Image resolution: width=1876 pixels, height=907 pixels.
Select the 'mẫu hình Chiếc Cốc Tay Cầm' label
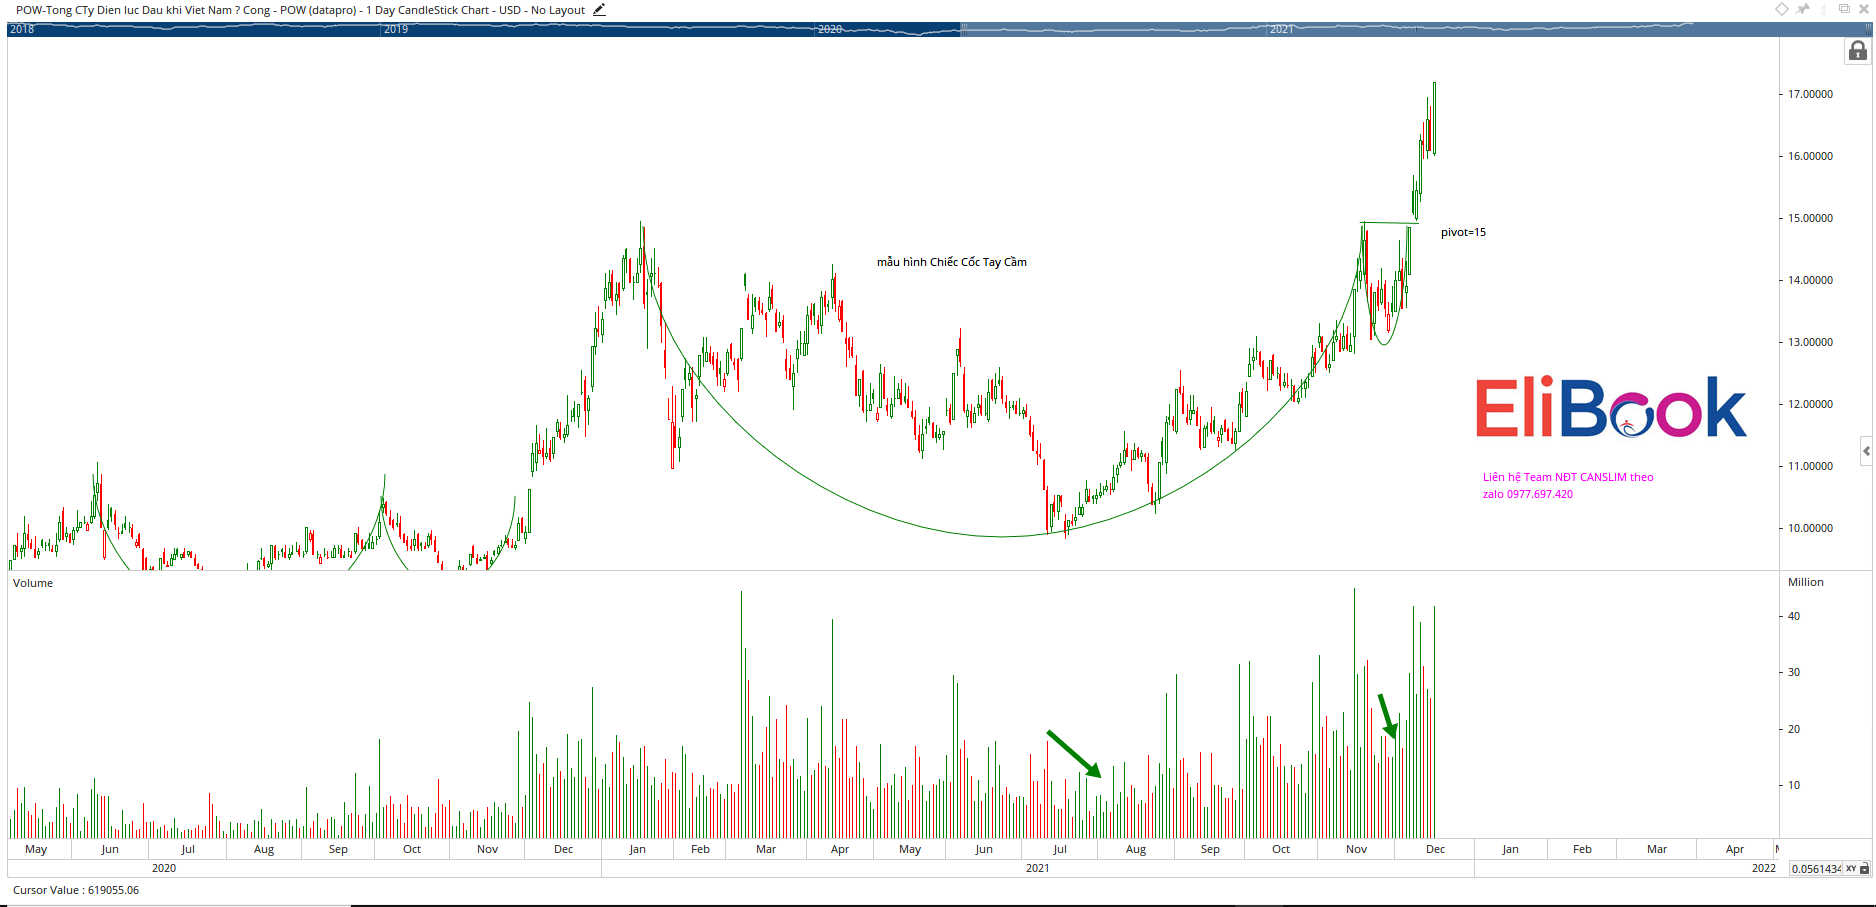tap(951, 262)
